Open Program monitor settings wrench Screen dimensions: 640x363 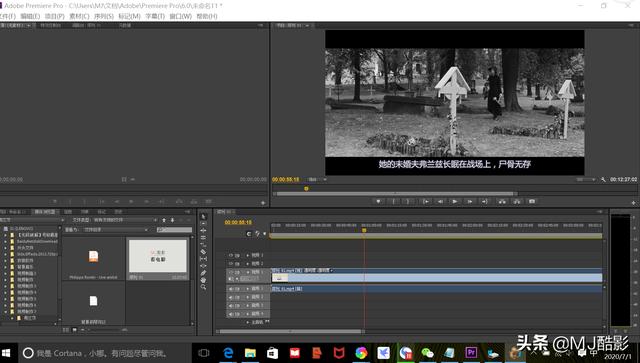point(603,180)
